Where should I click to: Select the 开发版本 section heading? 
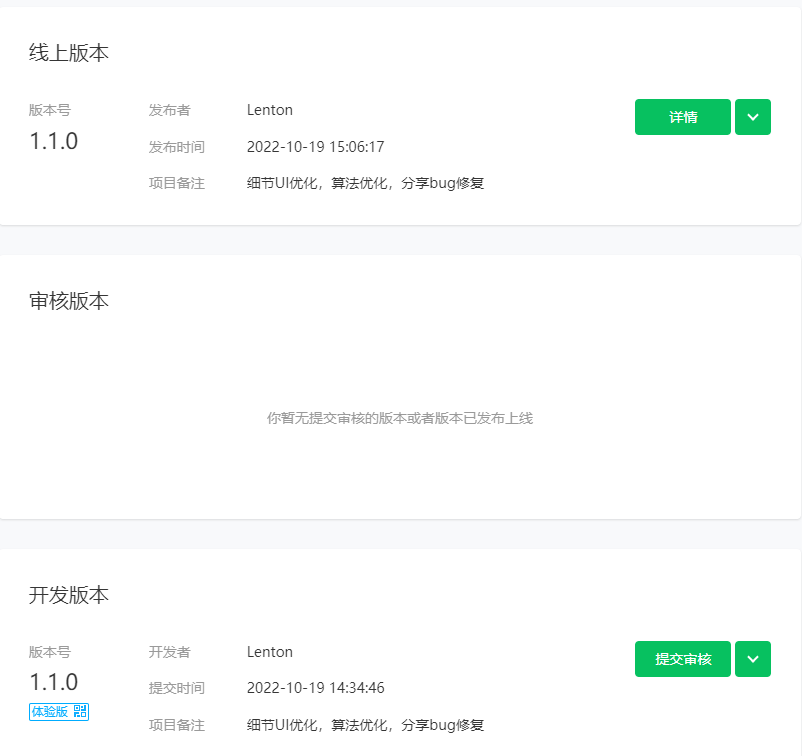click(x=69, y=595)
